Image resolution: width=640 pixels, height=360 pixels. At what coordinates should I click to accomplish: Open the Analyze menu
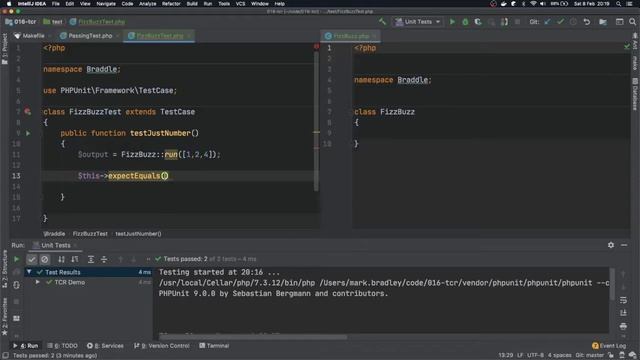147,4
